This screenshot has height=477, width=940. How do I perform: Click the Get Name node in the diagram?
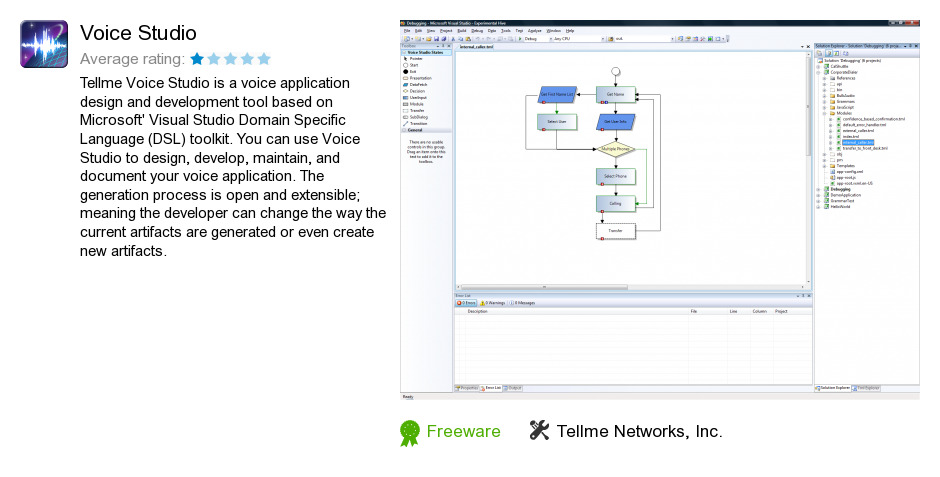[616, 95]
